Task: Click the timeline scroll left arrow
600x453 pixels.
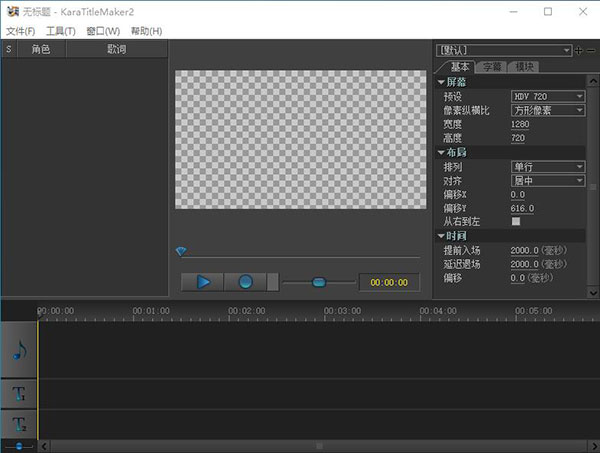Action: point(43,445)
